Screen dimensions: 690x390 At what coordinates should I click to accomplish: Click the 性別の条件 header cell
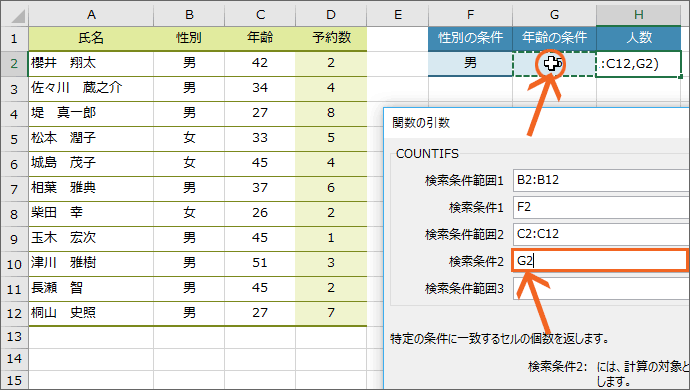(x=470, y=38)
